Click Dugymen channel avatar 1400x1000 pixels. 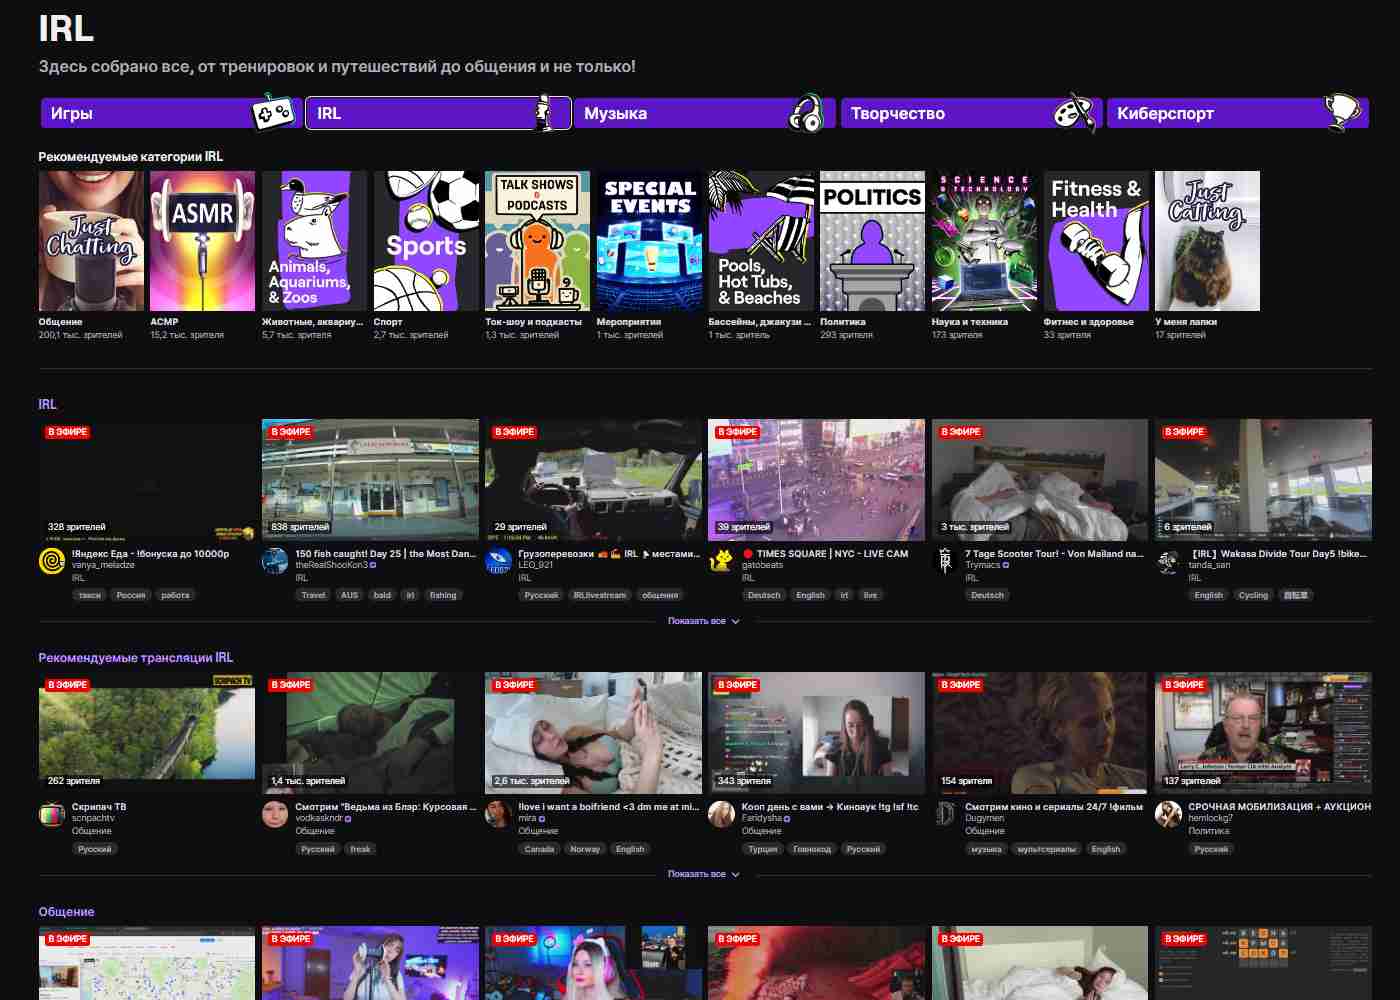click(x=944, y=814)
